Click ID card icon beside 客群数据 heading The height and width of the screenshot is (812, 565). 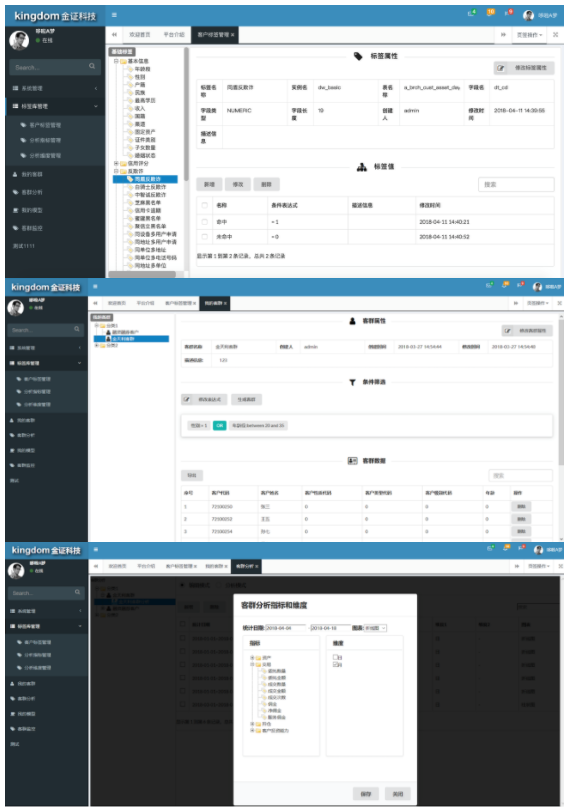pyautogui.click(x=352, y=460)
